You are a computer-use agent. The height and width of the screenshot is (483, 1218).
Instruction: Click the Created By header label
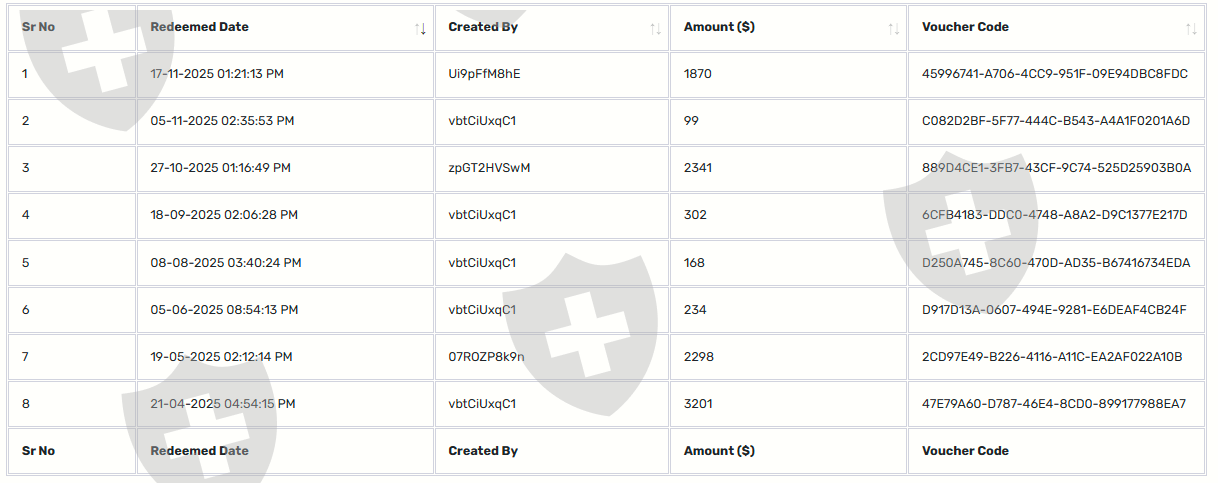coord(483,27)
